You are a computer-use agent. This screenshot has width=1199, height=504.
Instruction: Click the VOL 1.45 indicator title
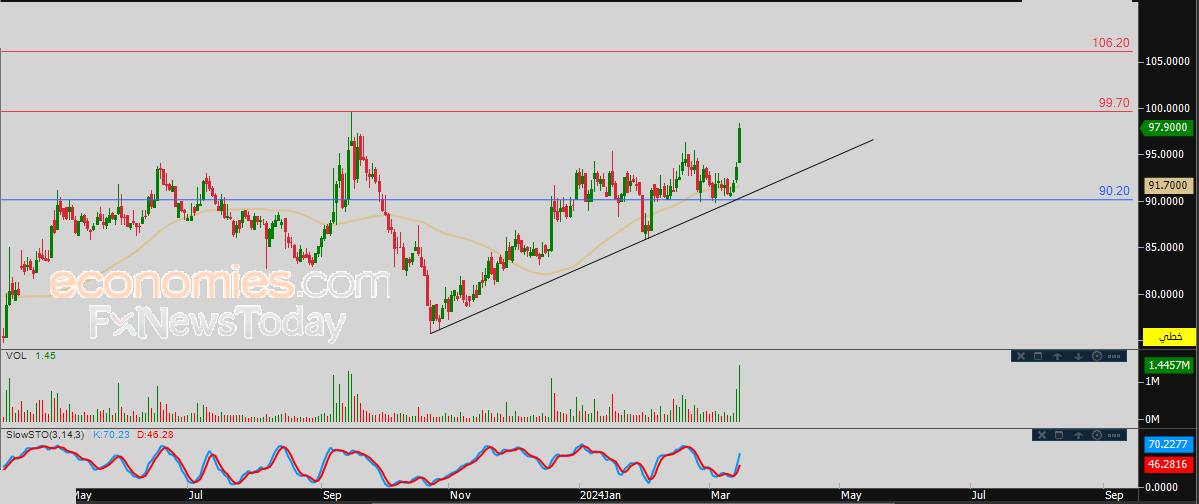(x=31, y=356)
